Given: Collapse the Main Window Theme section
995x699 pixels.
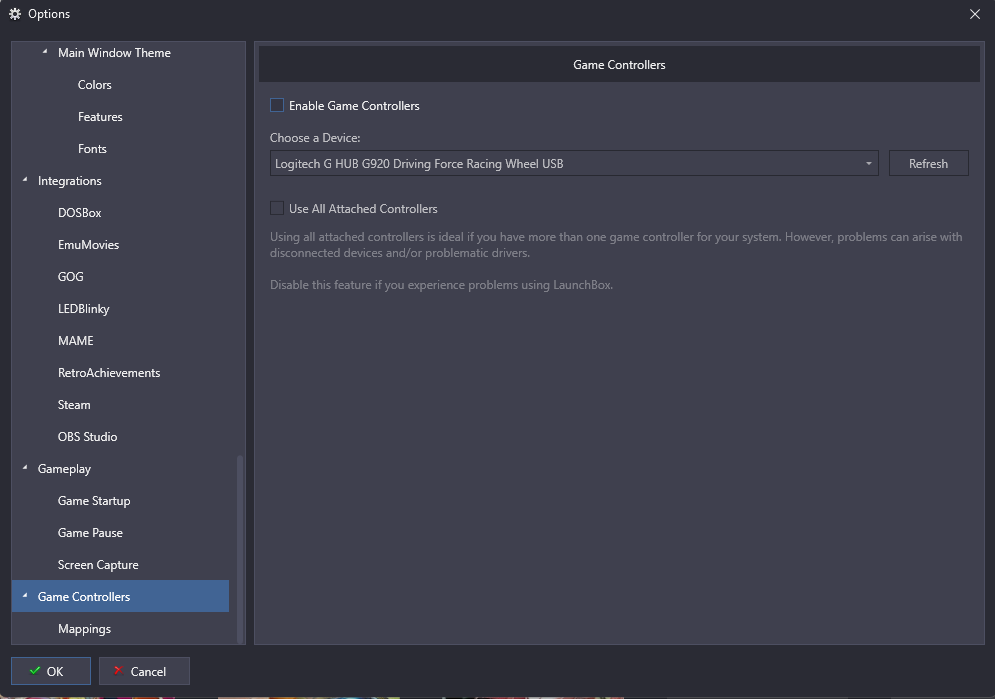Looking at the screenshot, I should coord(46,53).
